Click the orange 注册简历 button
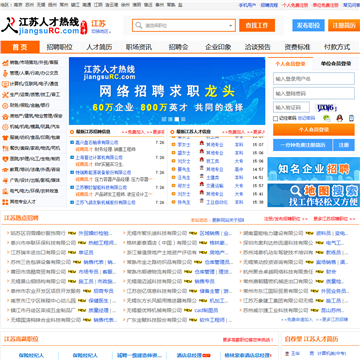 pos(344,25)
